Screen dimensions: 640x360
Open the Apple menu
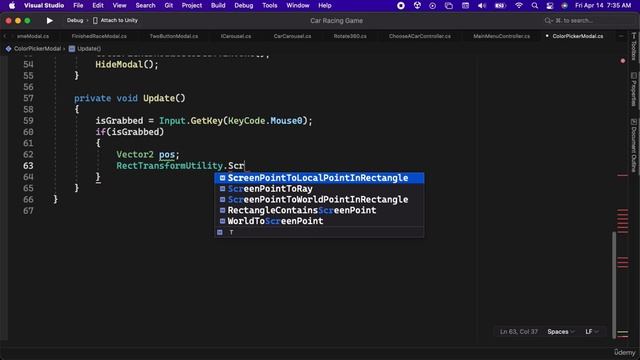click(12, 6)
